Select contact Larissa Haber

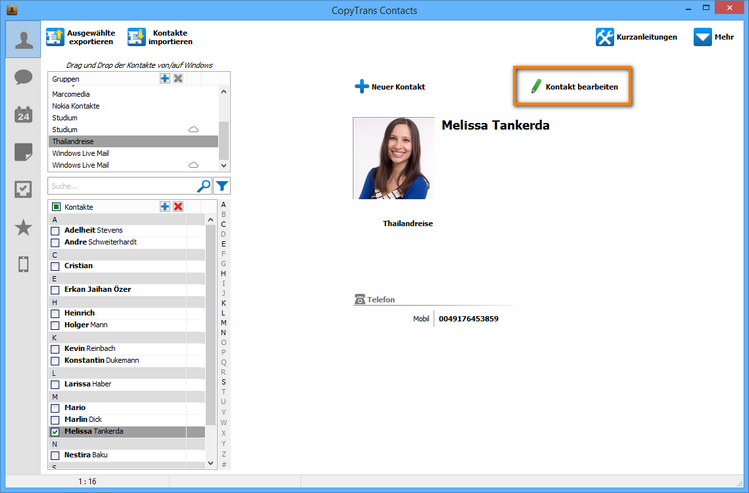coord(127,384)
